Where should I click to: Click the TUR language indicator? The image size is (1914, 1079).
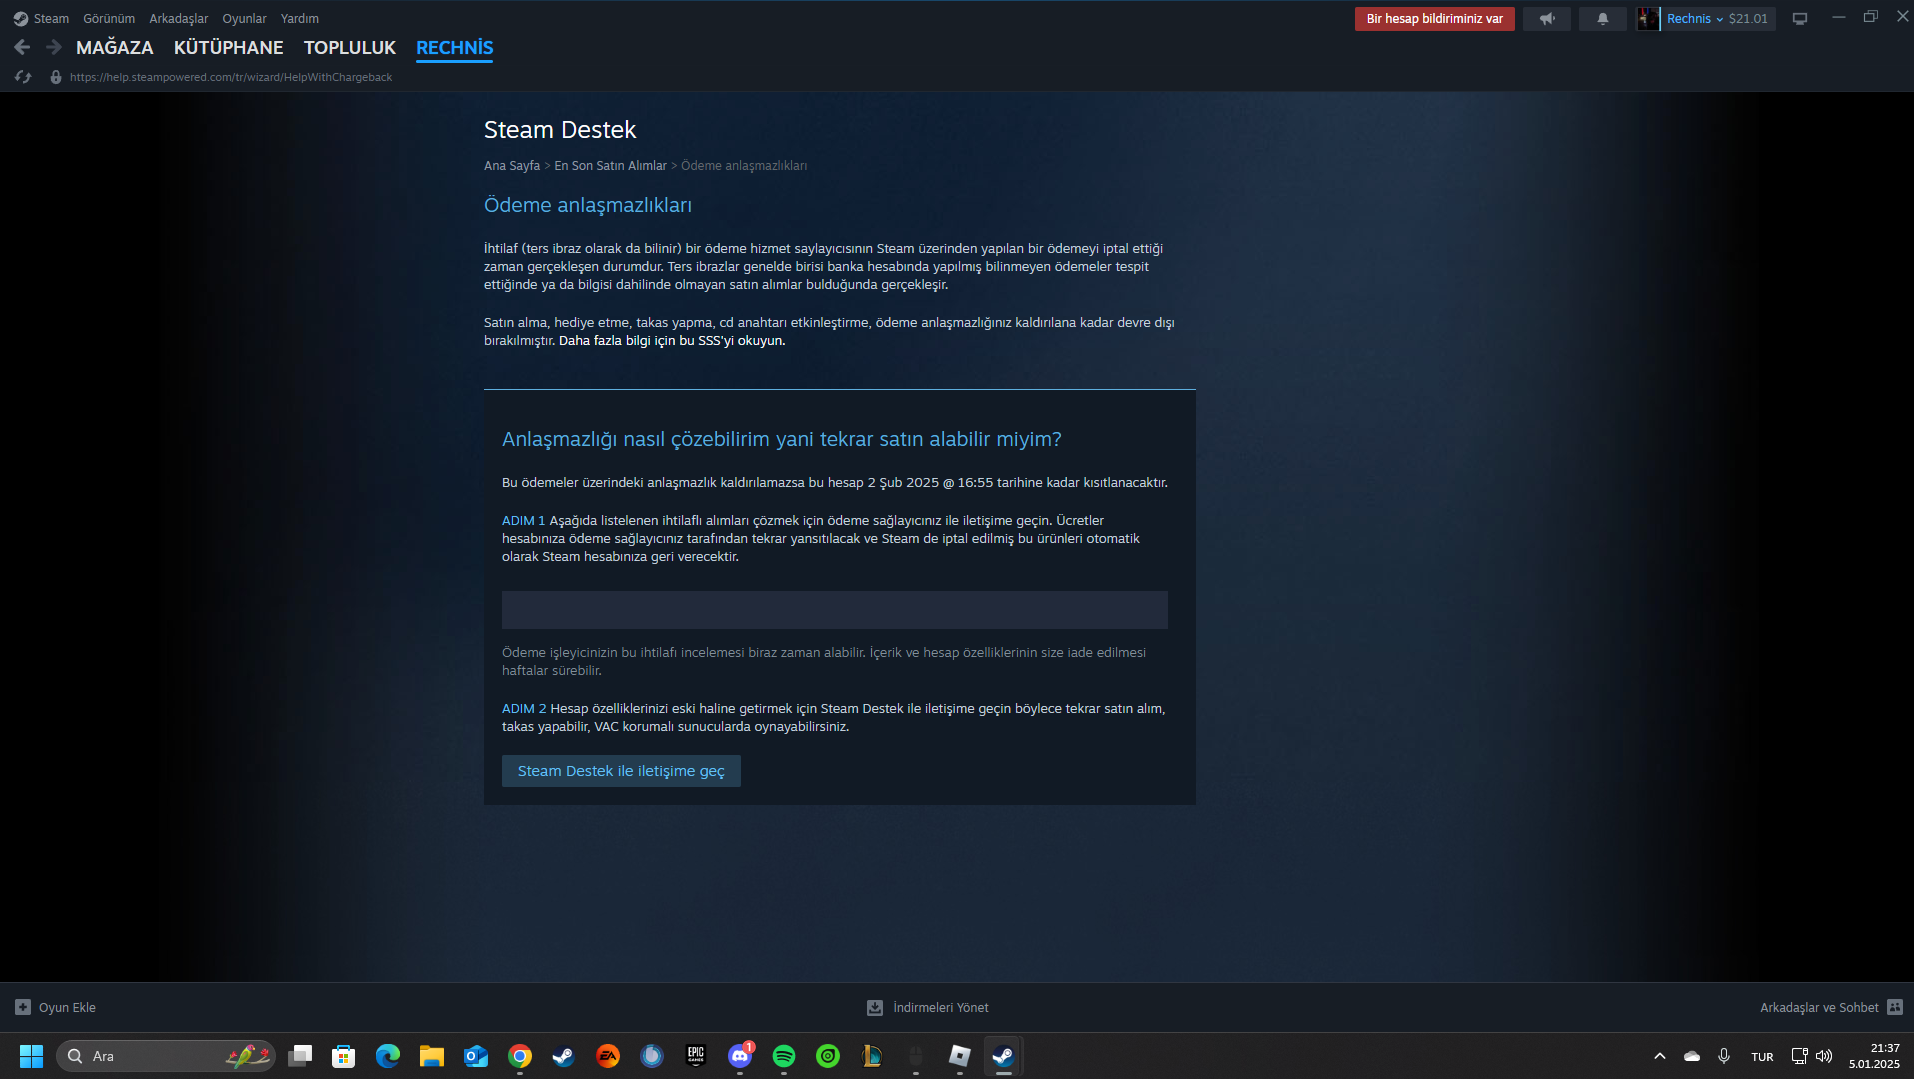tap(1762, 1057)
